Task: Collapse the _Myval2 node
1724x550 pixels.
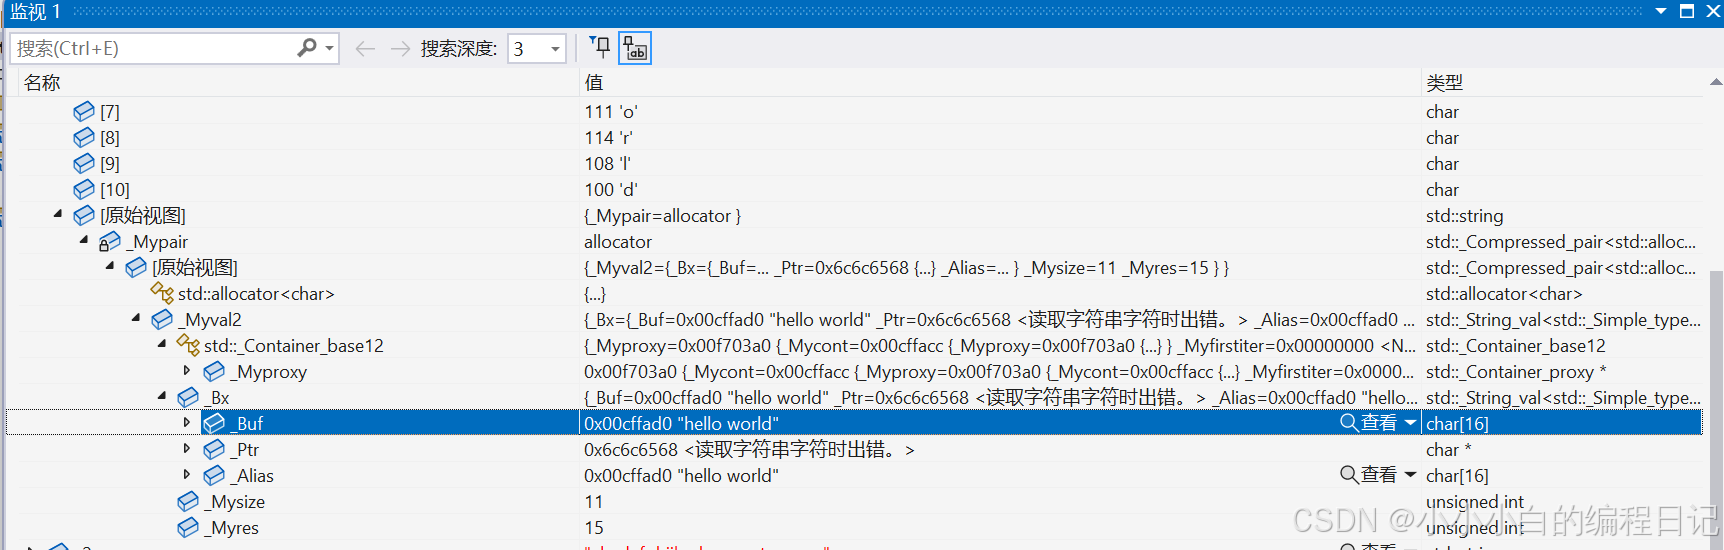Action: pyautogui.click(x=136, y=318)
